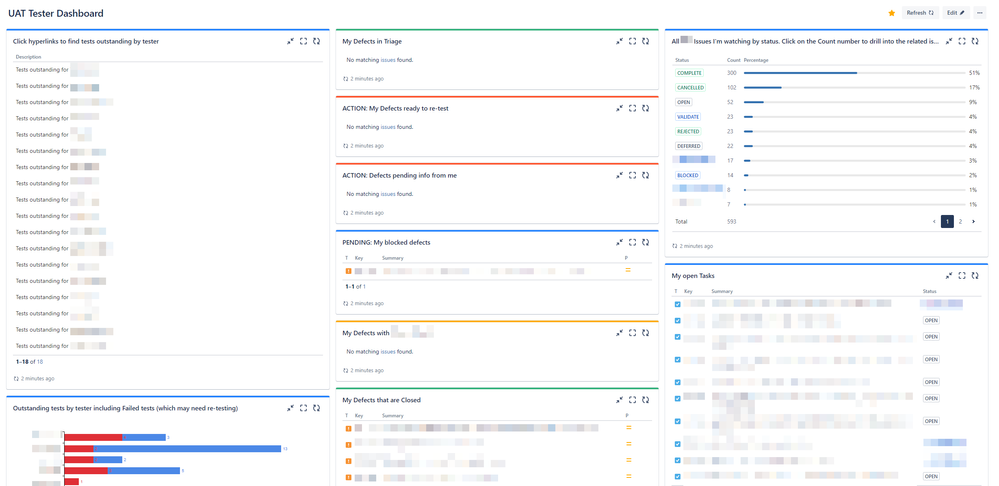Refresh the PENDING: My blocked defects gadget
The image size is (999, 486).
click(645, 242)
